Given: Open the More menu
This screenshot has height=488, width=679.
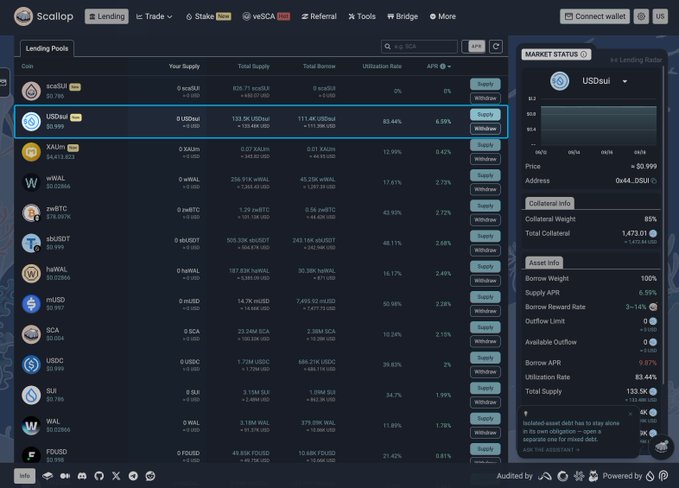Looking at the screenshot, I should [443, 16].
